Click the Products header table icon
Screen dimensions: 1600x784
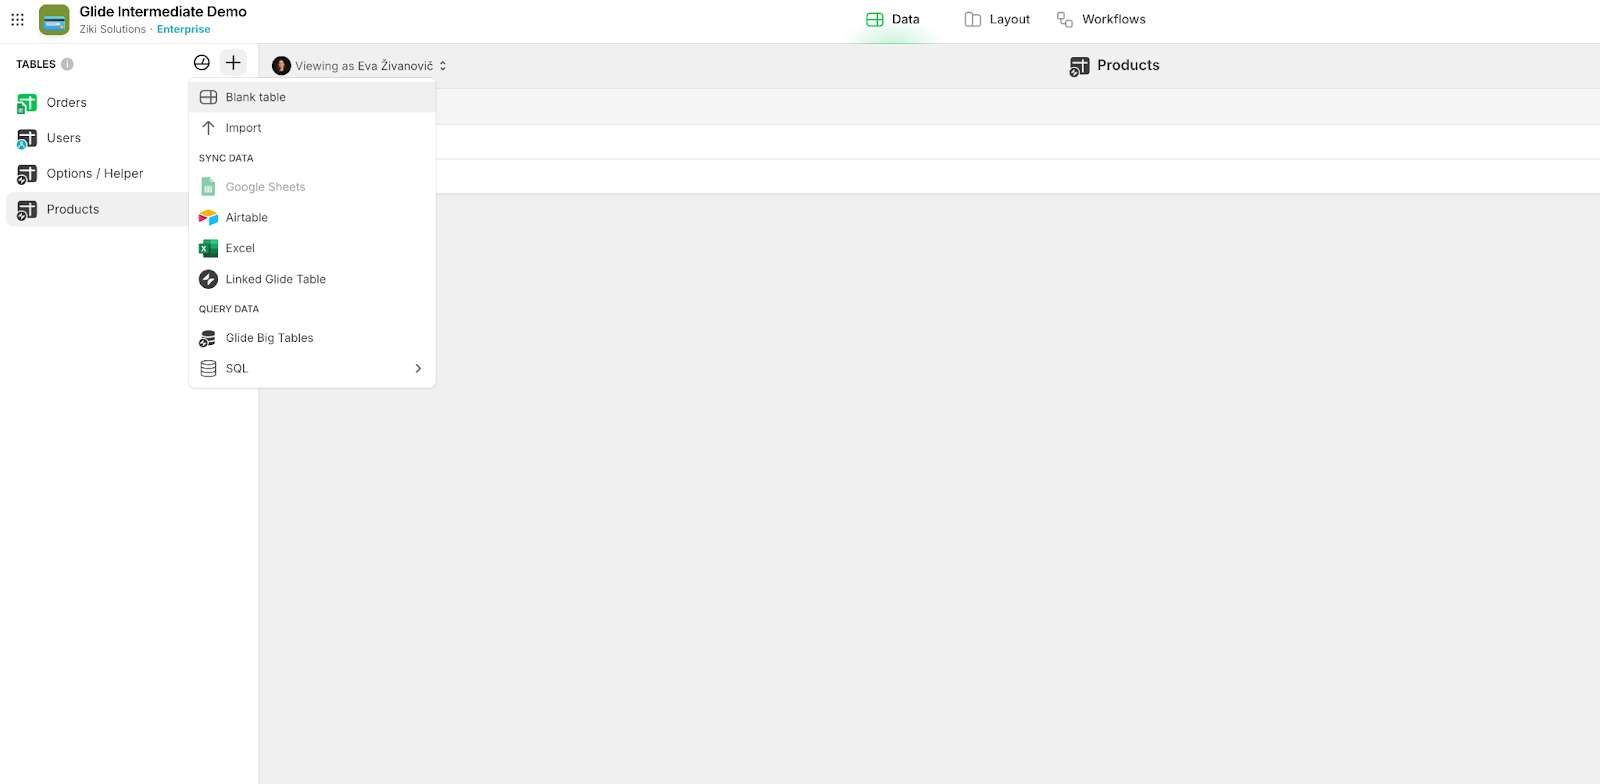(1080, 66)
